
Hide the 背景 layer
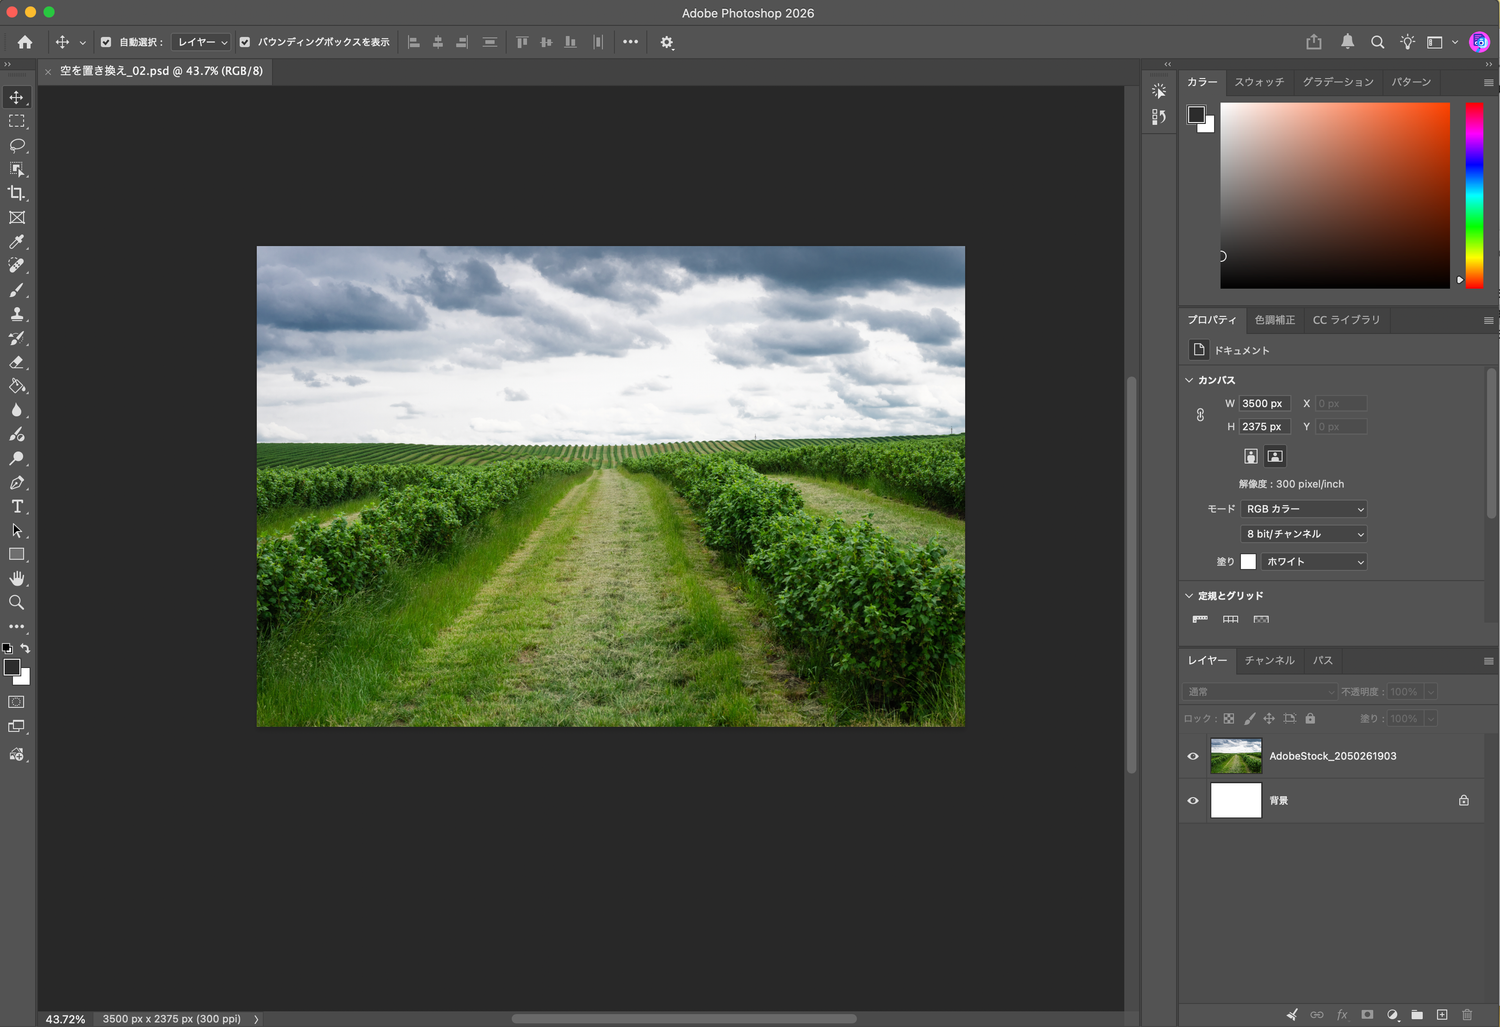(x=1193, y=800)
